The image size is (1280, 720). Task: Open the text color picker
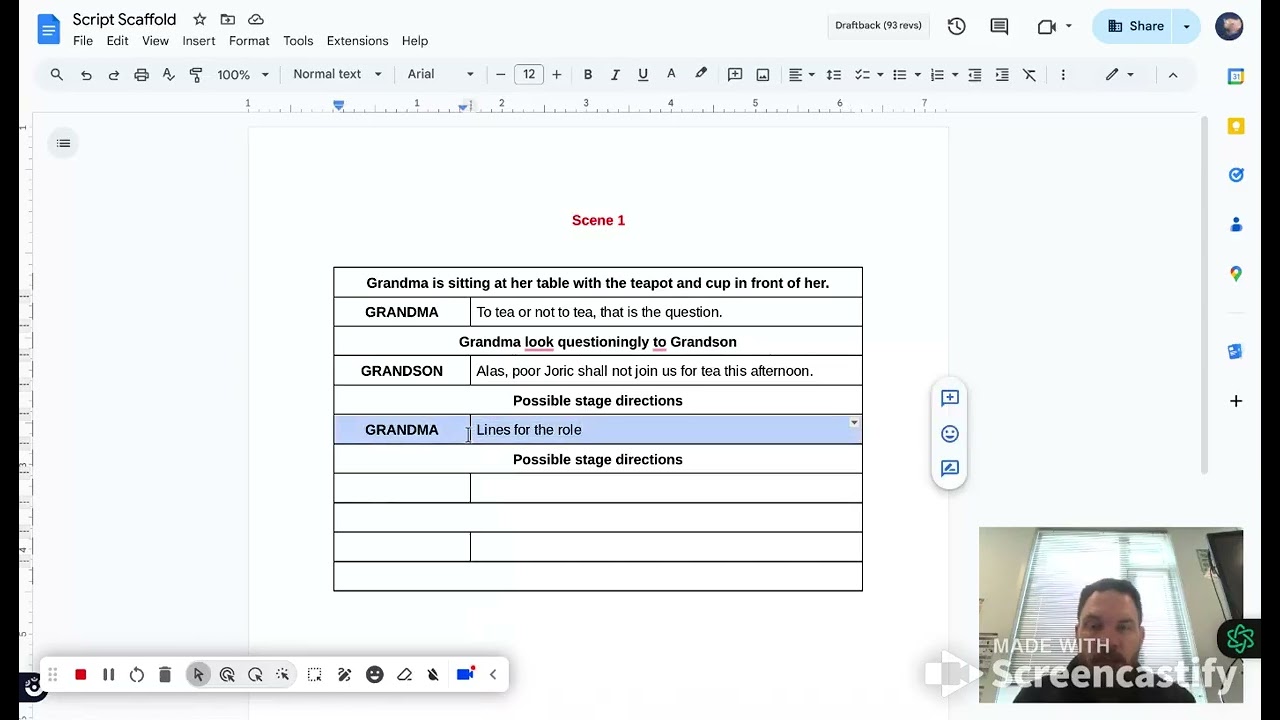[x=671, y=75]
